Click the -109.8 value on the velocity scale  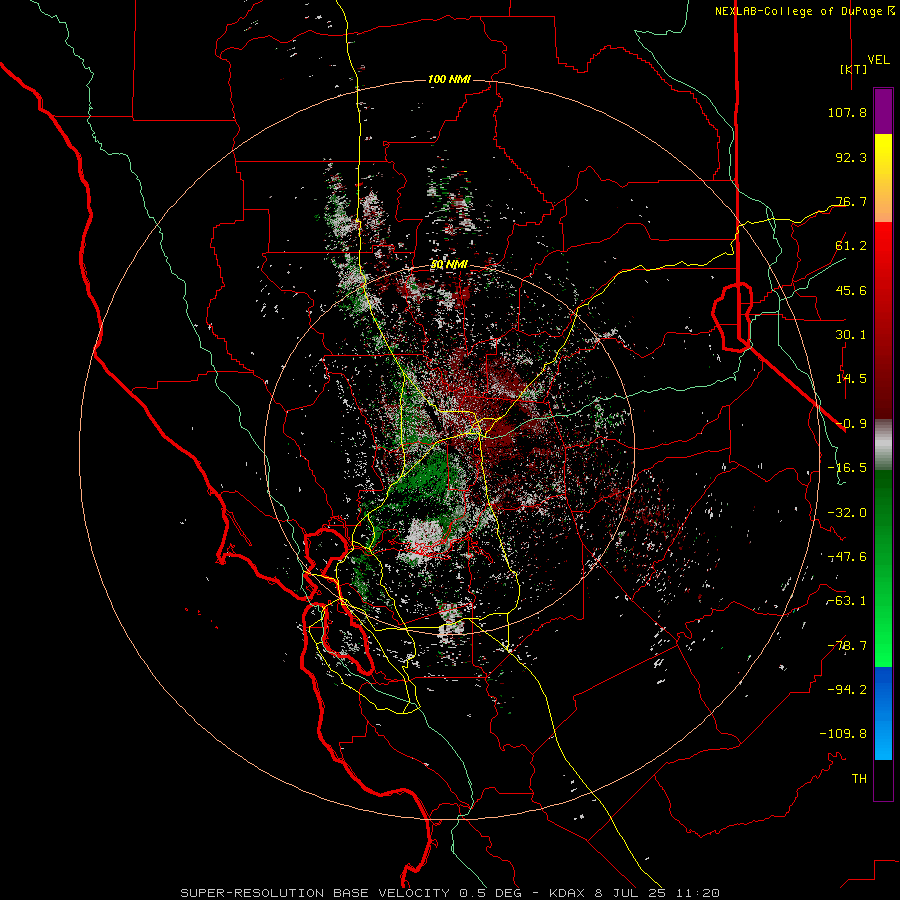[x=843, y=734]
